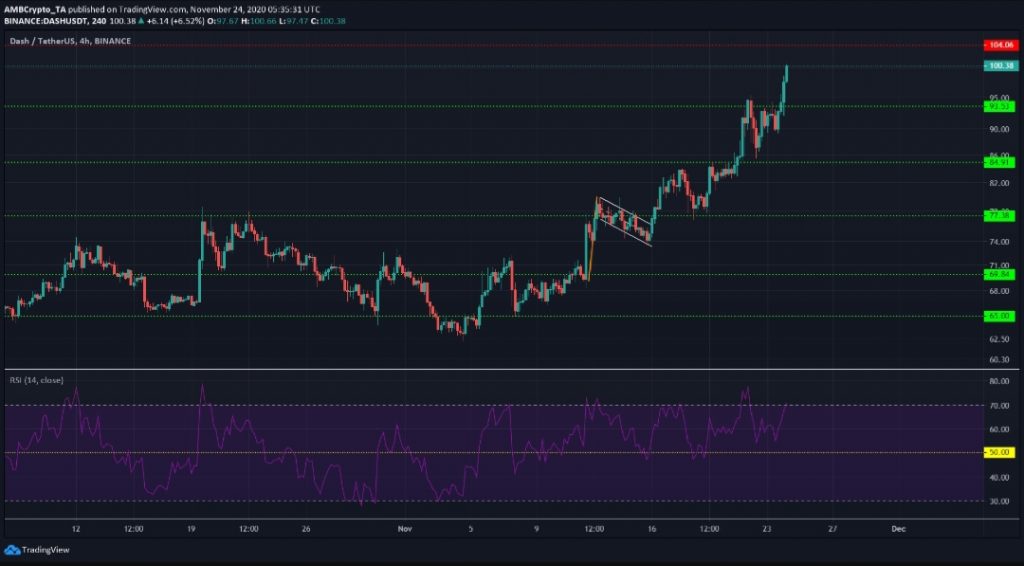The height and width of the screenshot is (566, 1024).
Task: Click the BINANCE:DASHUSDT symbol info line
Action: [x=175, y=21]
